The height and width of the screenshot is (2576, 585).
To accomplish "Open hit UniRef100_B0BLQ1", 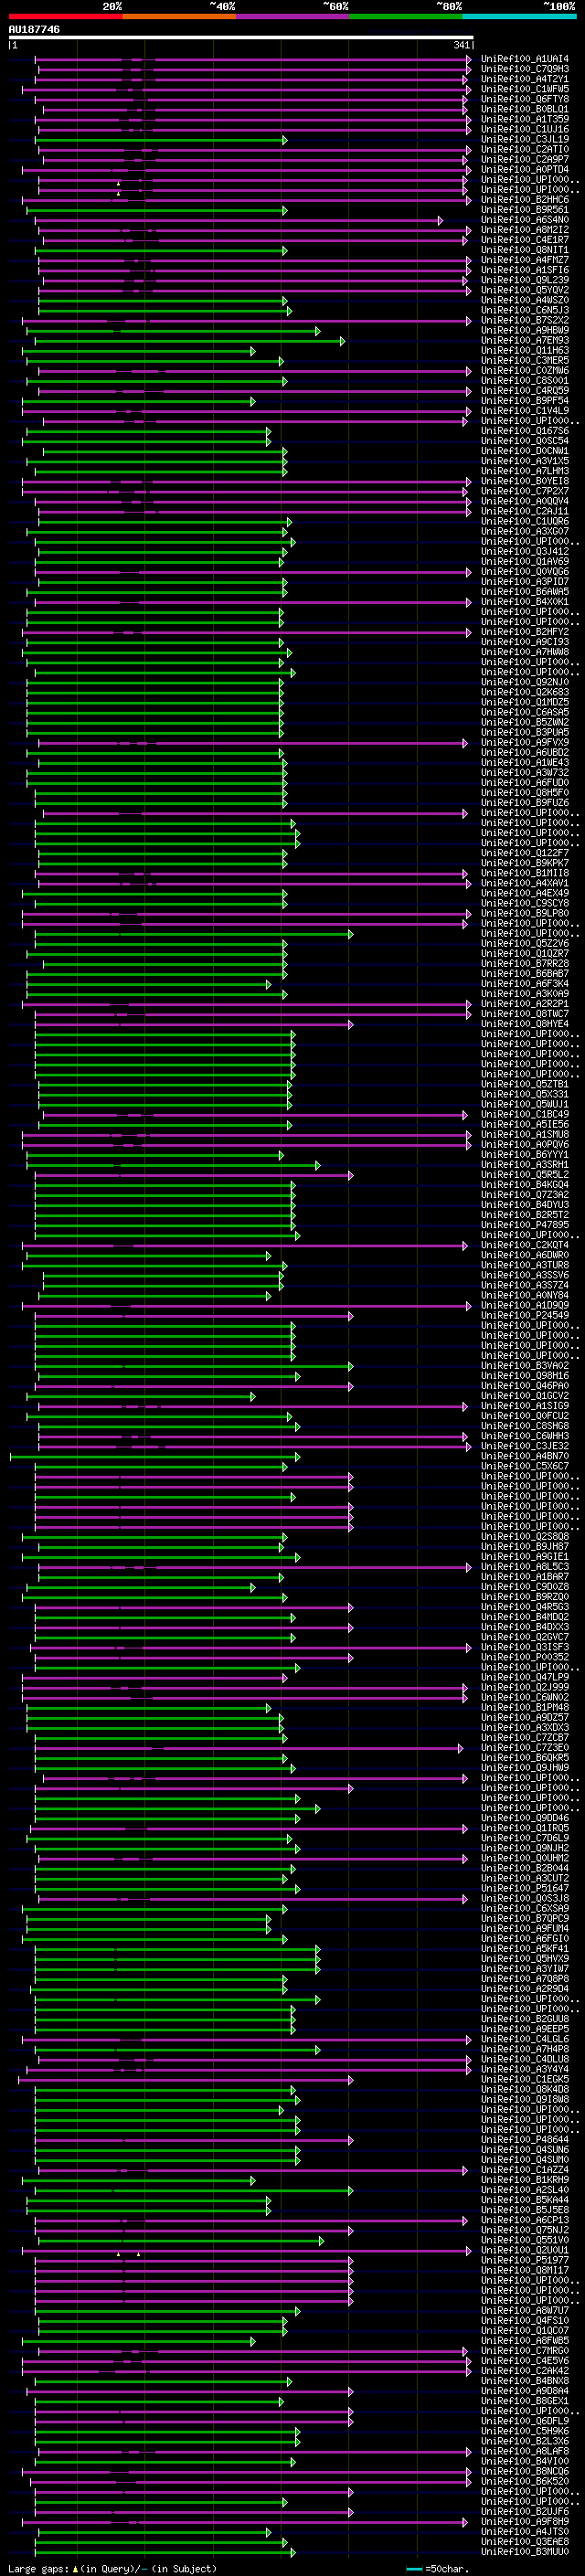I will [x=525, y=109].
